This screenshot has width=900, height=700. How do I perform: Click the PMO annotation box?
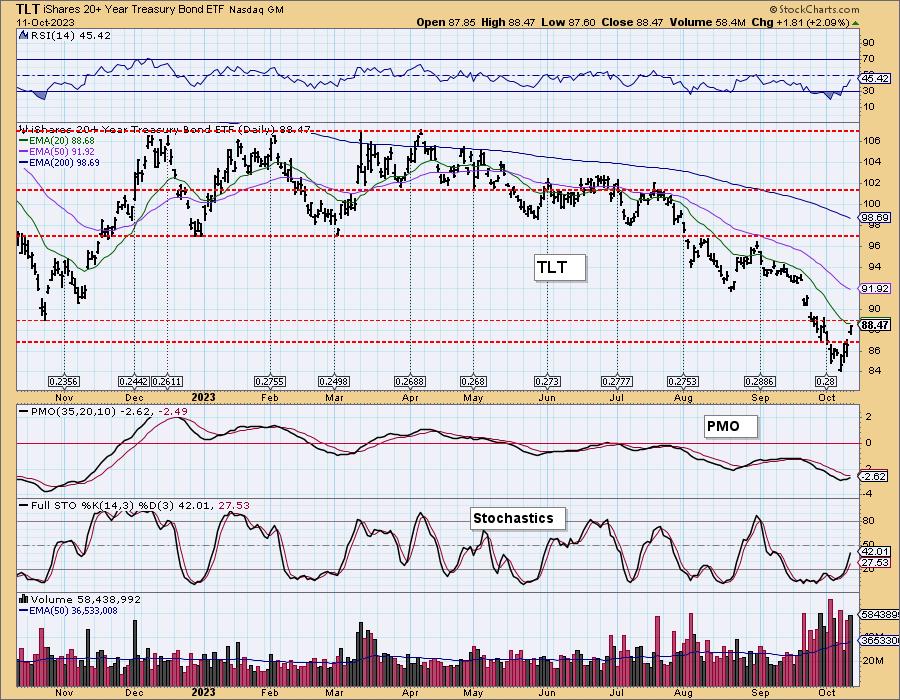(x=731, y=426)
